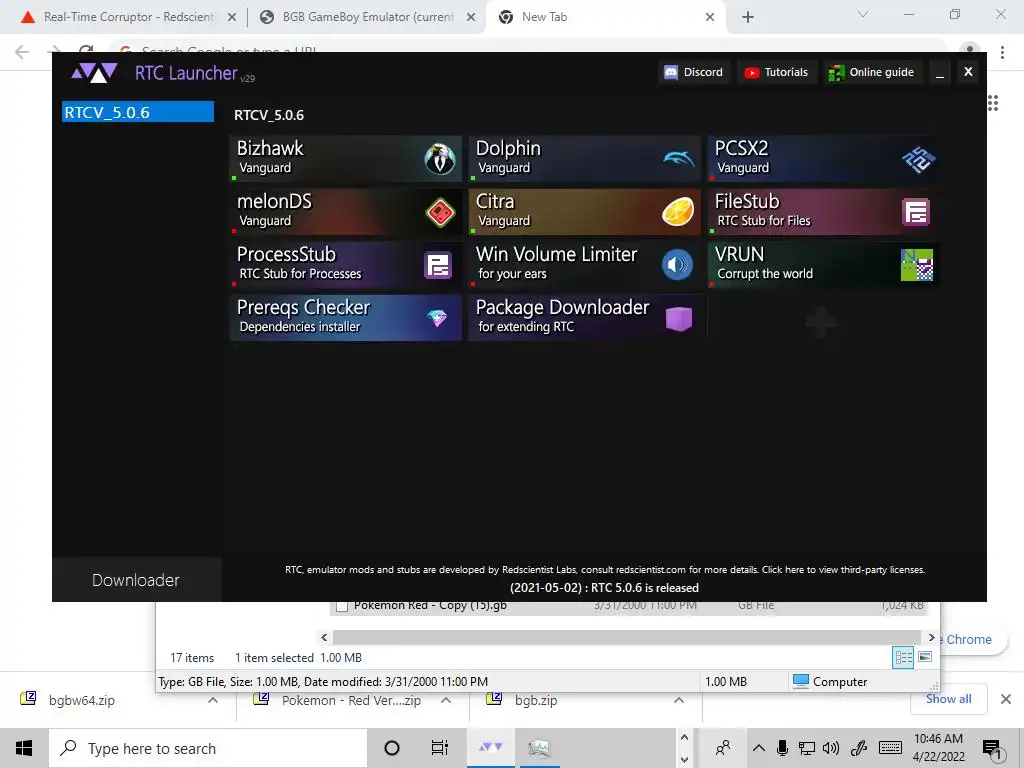Screen dimensions: 1024x768
Task: Launch VRUN Corrupt the world
Action: point(824,264)
